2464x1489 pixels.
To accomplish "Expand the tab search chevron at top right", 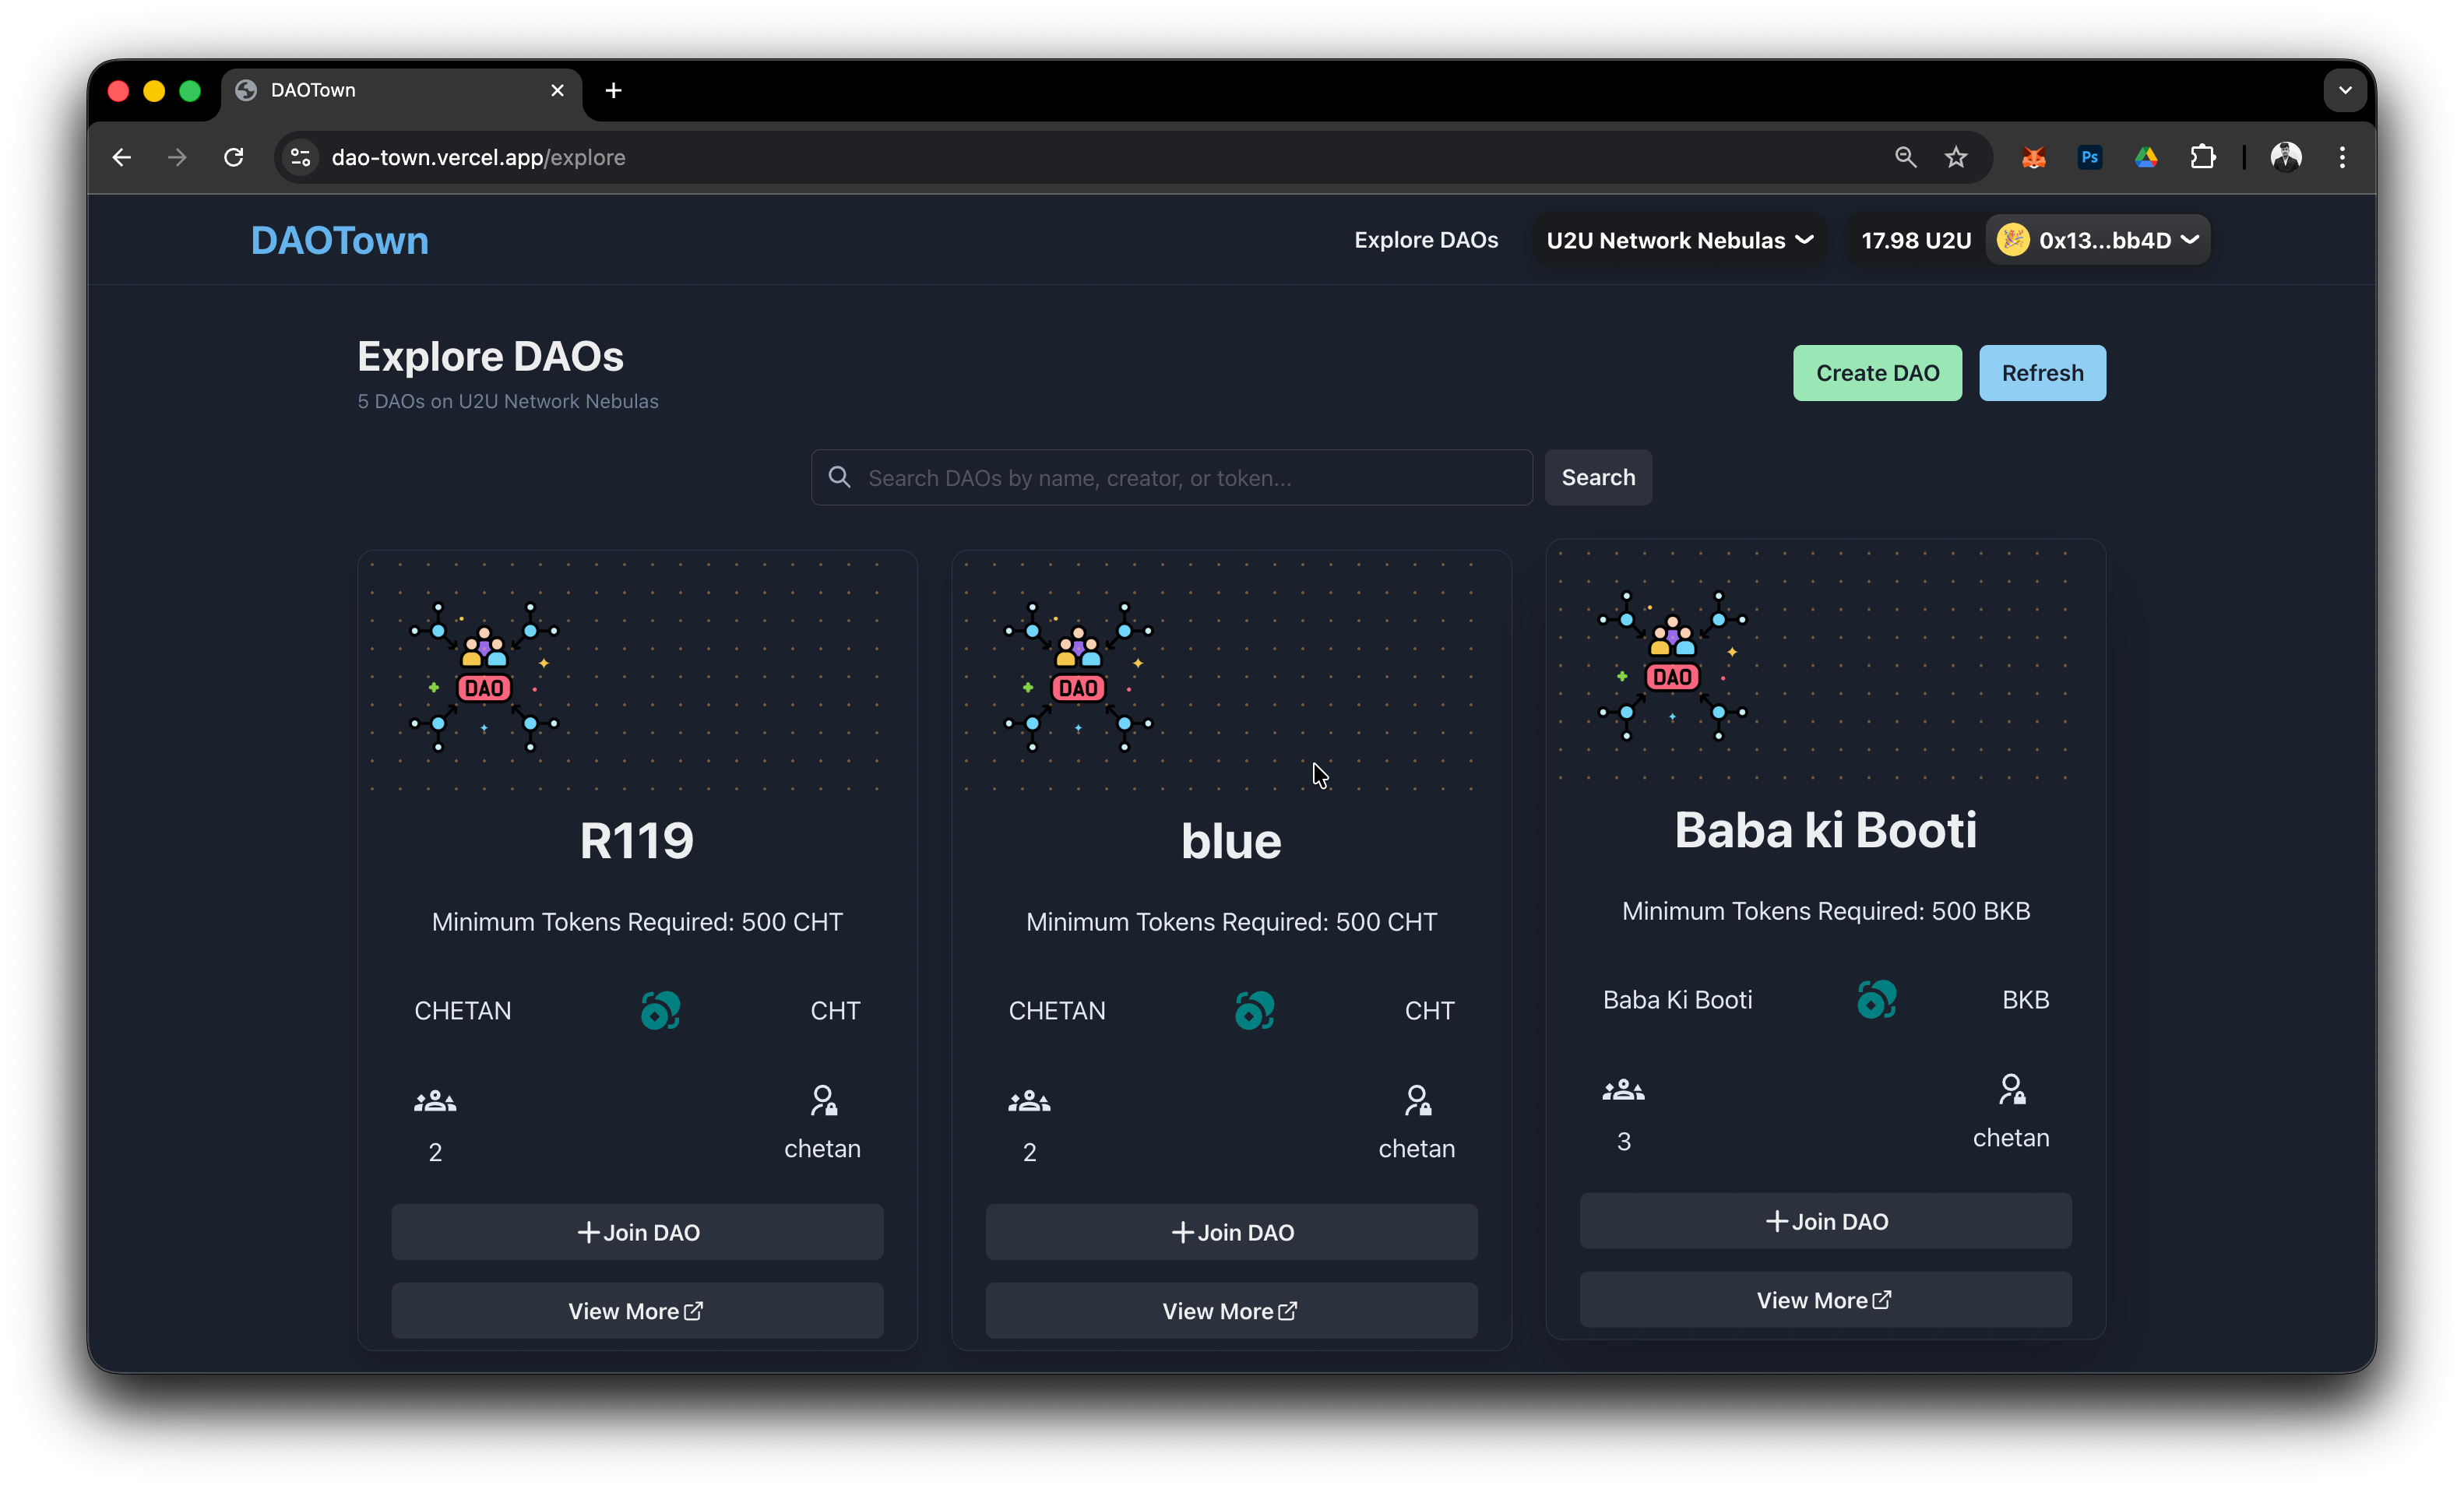I will pos(2344,90).
